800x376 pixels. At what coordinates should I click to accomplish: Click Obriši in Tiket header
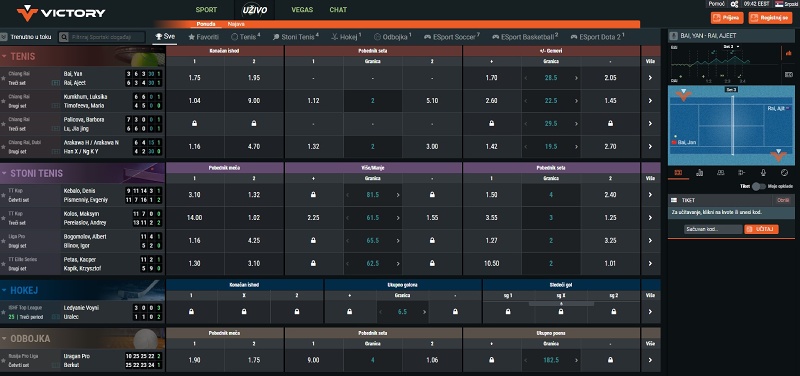[x=783, y=200]
